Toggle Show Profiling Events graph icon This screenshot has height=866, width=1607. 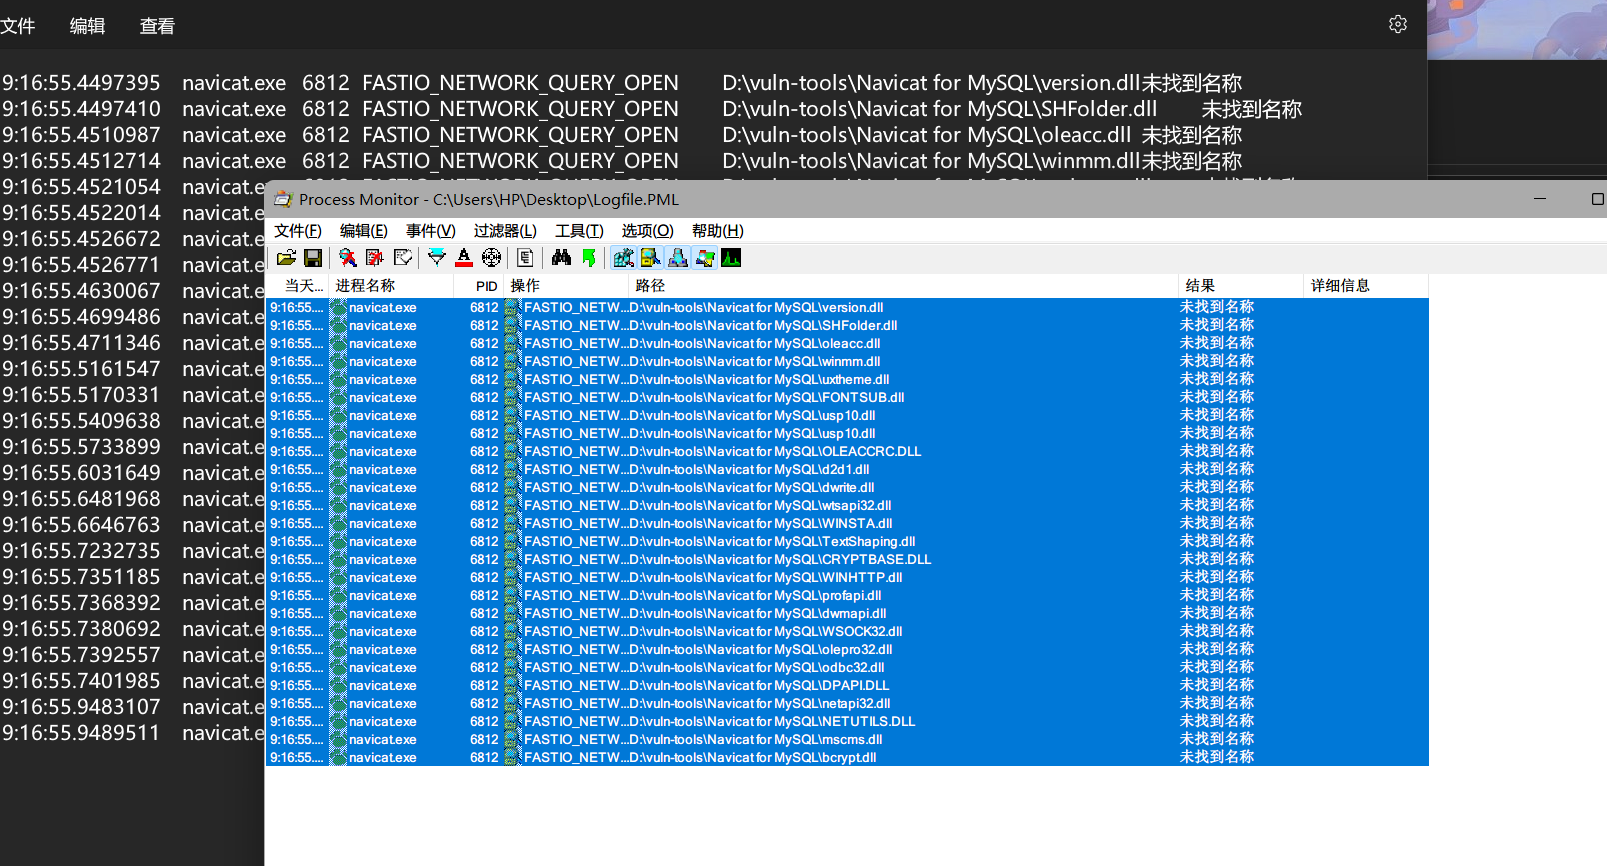point(731,258)
